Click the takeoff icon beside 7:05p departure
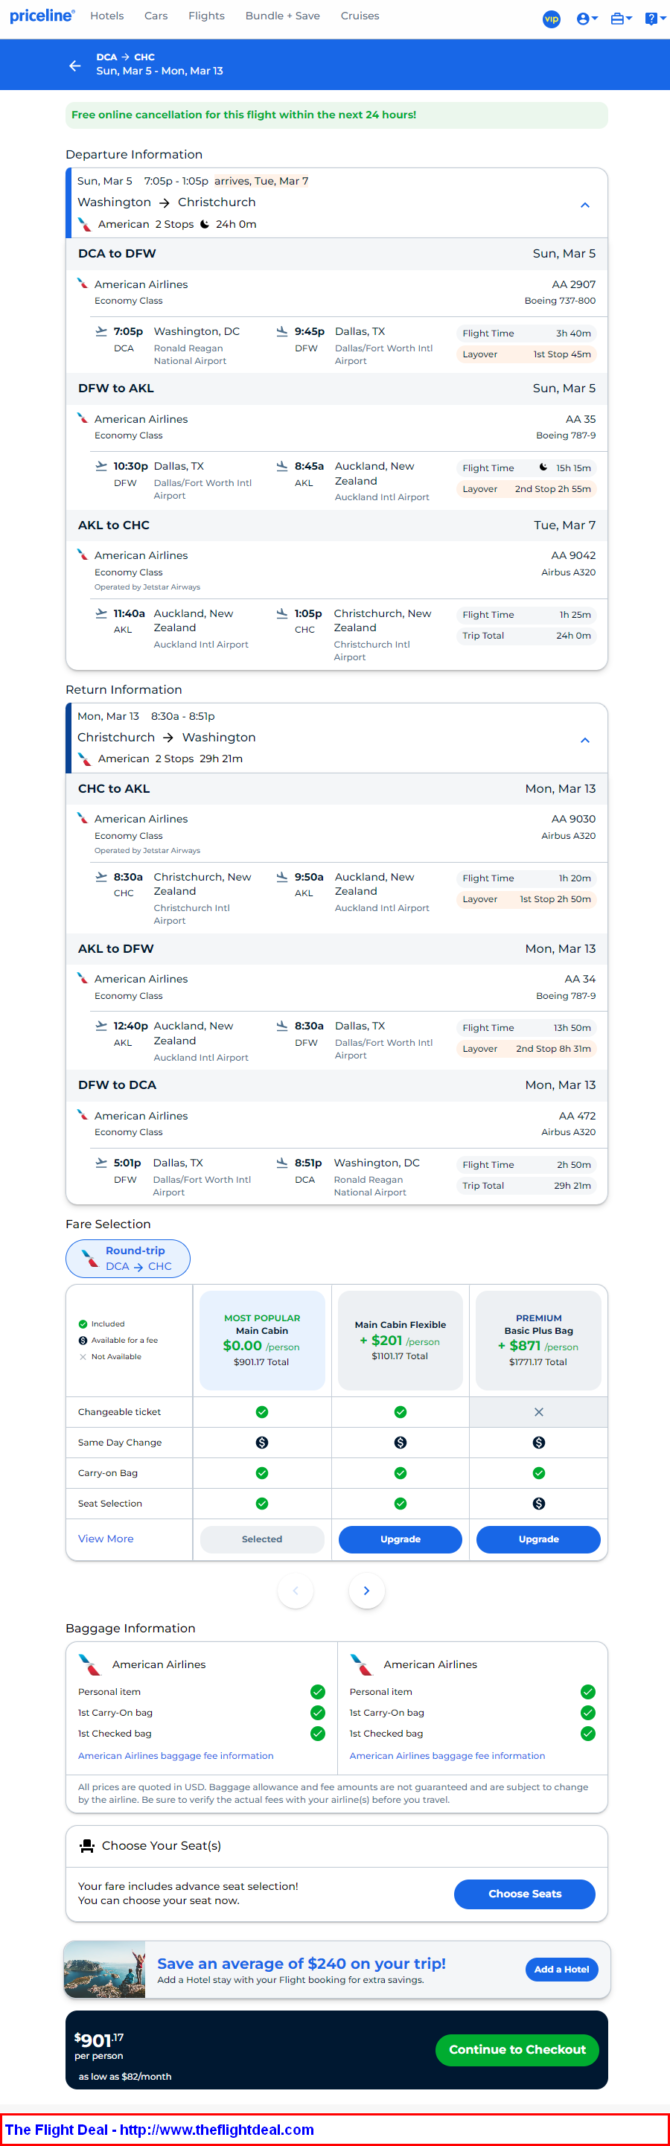Screen dimensions: 670x2146 click(x=101, y=331)
